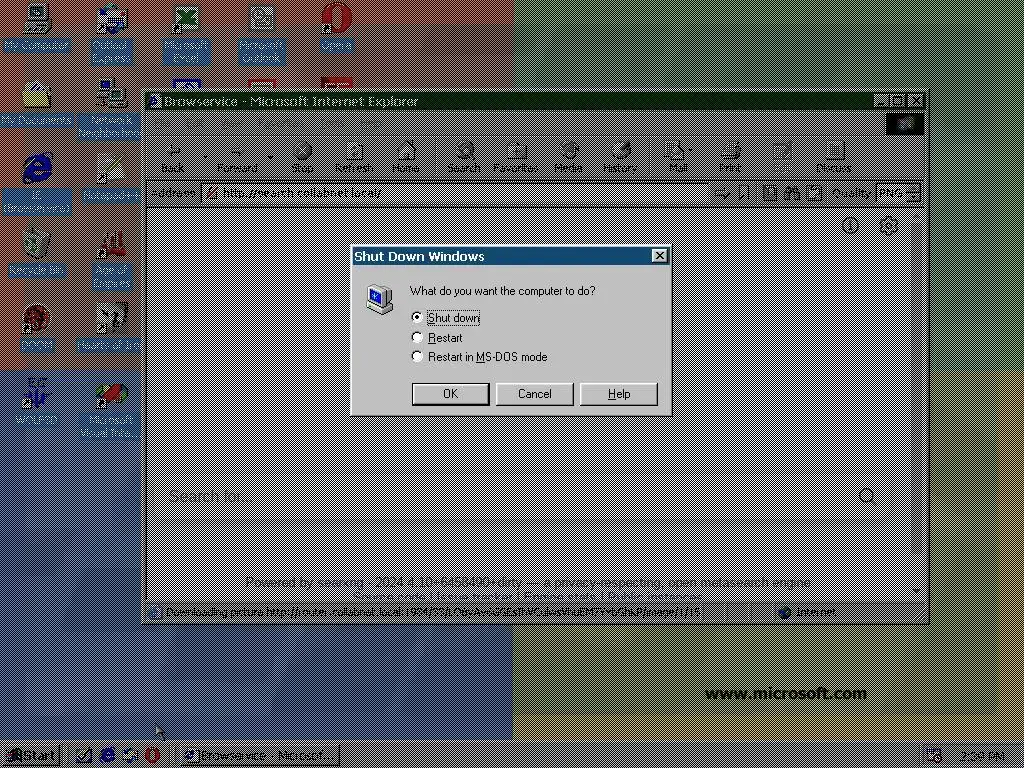Click in the Address bar URL field
Screen dimensions: 1024x768
click(455, 193)
